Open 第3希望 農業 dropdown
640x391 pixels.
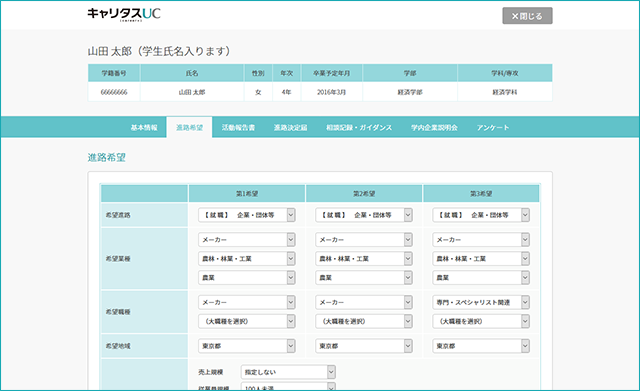[481, 278]
